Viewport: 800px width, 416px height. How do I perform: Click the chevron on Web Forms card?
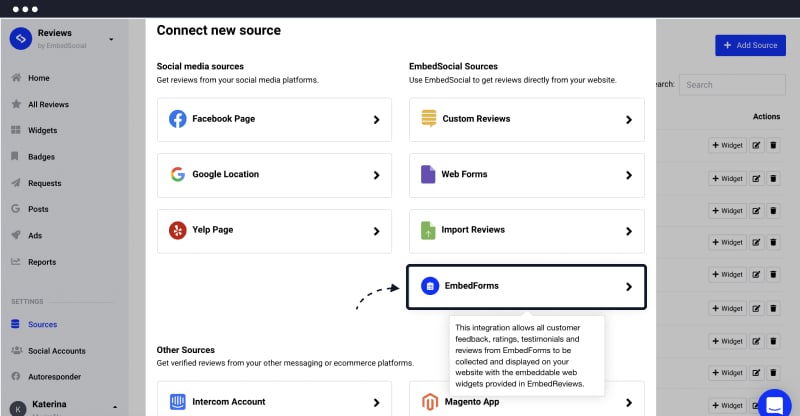click(x=629, y=175)
